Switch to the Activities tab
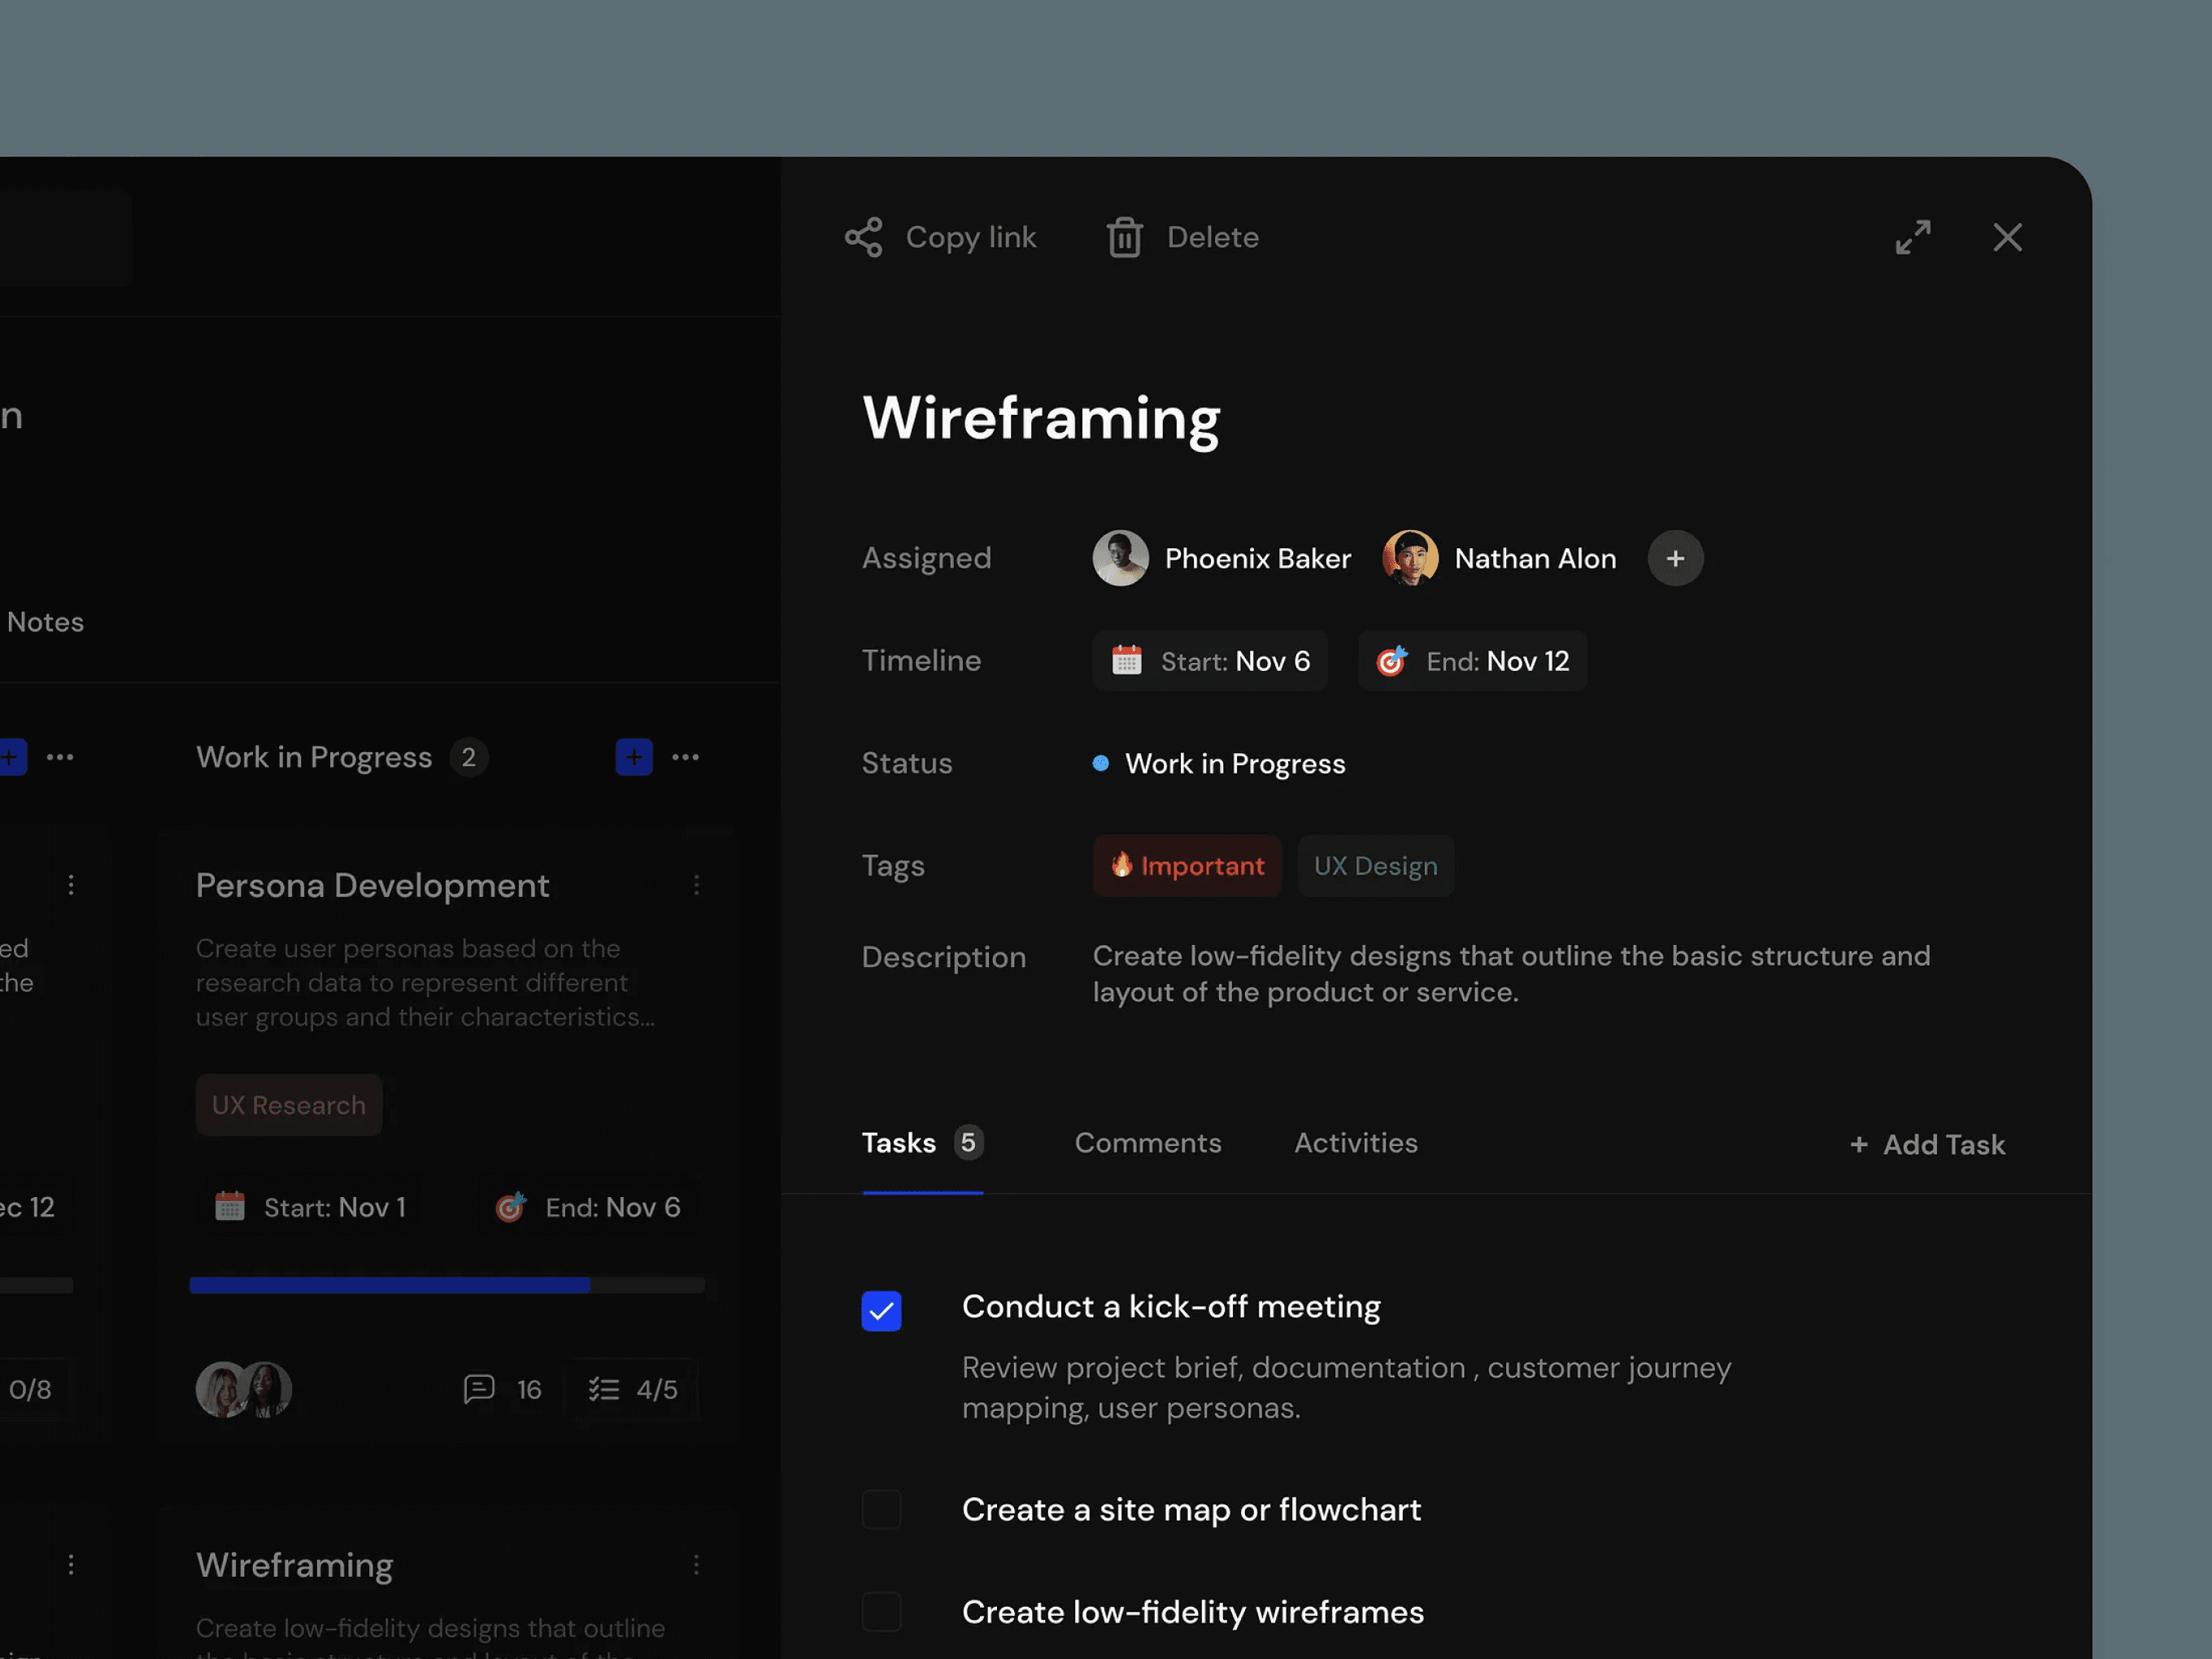2212x1659 pixels. click(x=1355, y=1143)
